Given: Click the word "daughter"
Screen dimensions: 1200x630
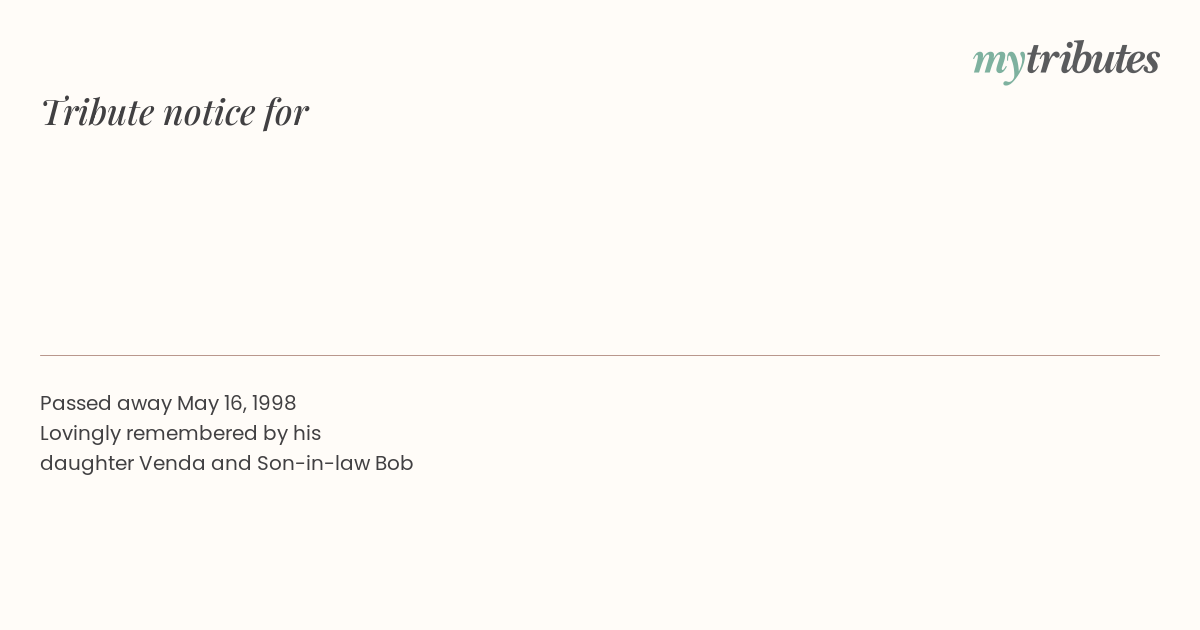Looking at the screenshot, I should pos(86,464).
